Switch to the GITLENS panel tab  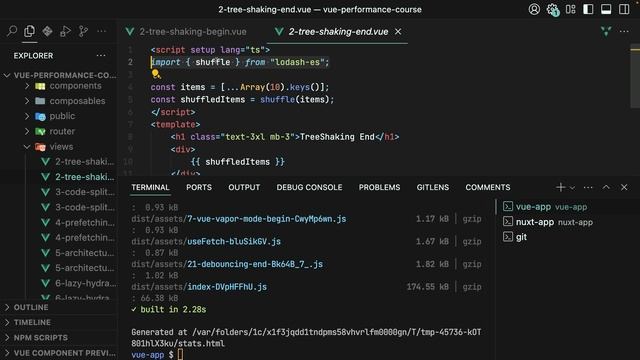[433, 187]
